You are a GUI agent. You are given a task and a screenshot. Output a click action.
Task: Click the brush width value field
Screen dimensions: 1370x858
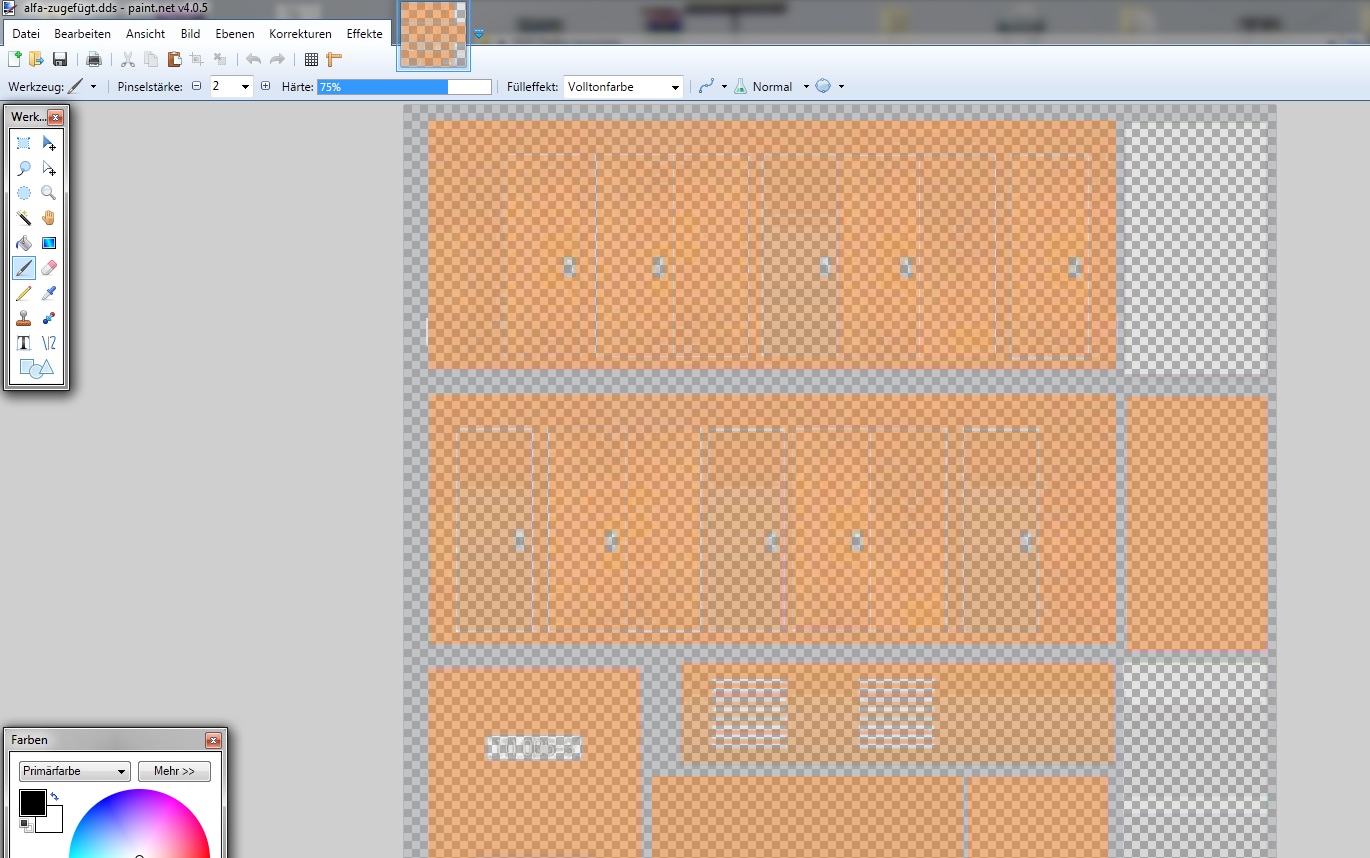223,87
